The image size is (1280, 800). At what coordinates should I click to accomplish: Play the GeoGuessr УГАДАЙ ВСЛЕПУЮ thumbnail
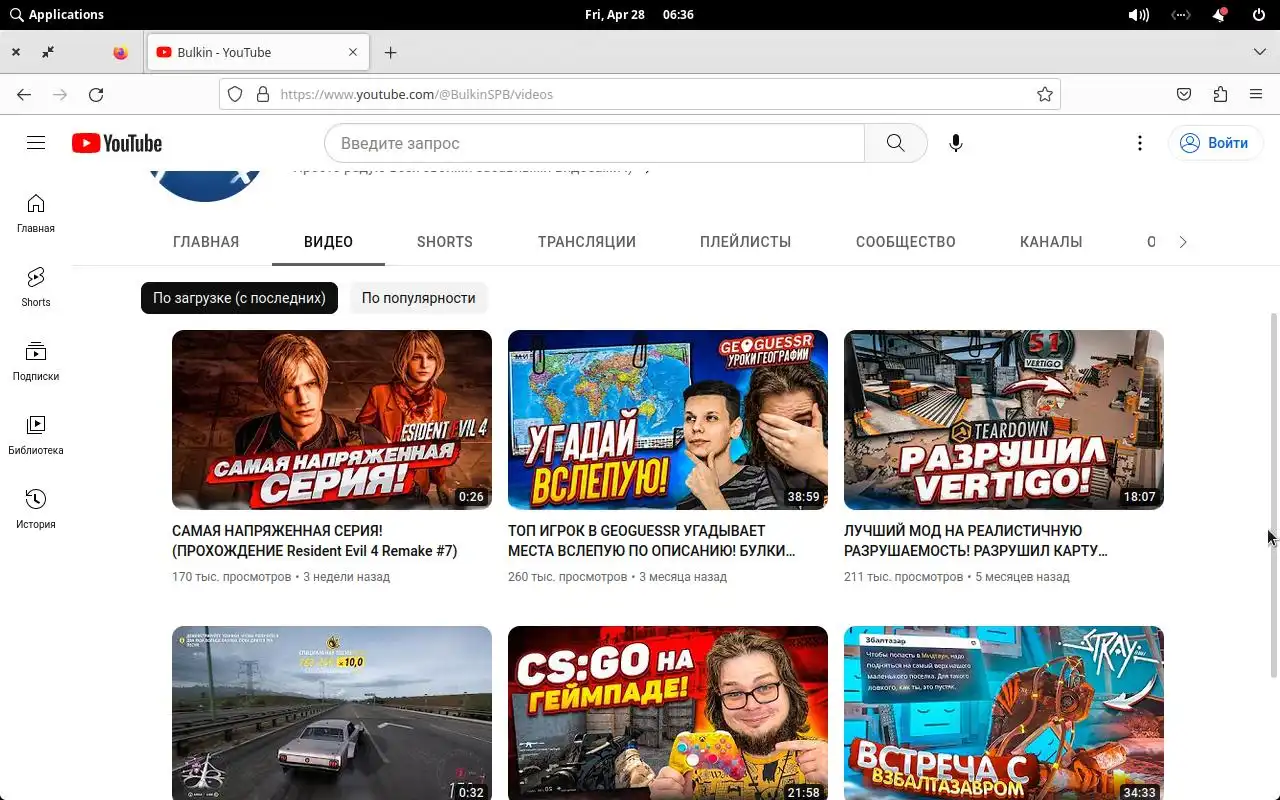click(x=668, y=420)
